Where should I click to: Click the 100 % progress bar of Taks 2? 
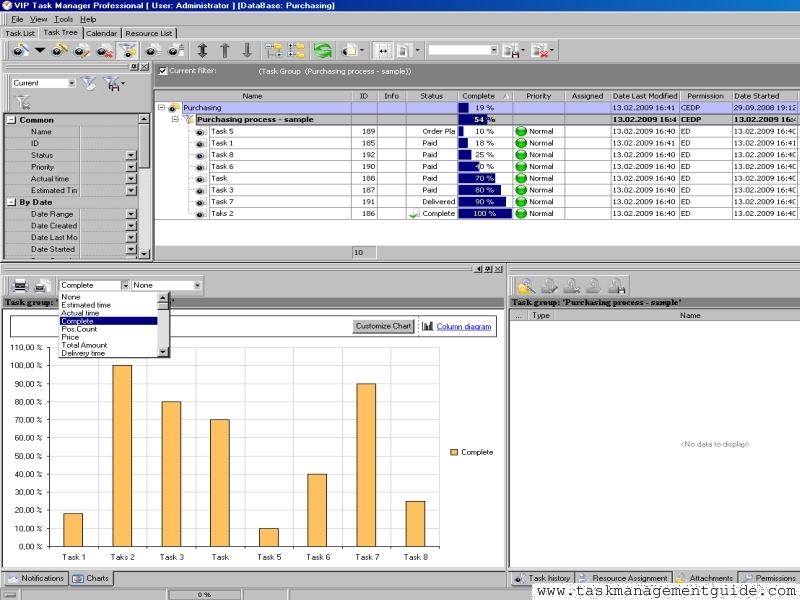coord(485,214)
